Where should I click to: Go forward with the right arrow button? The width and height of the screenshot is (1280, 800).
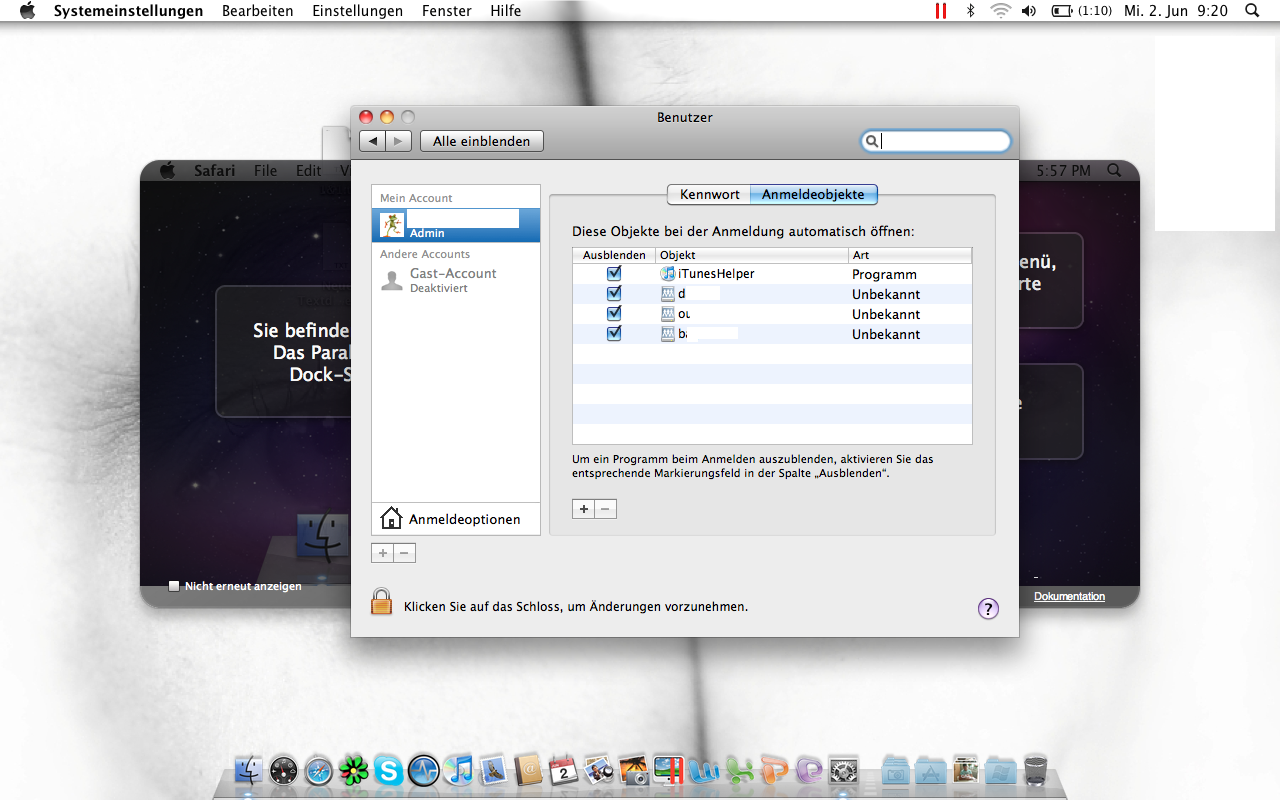[399, 141]
